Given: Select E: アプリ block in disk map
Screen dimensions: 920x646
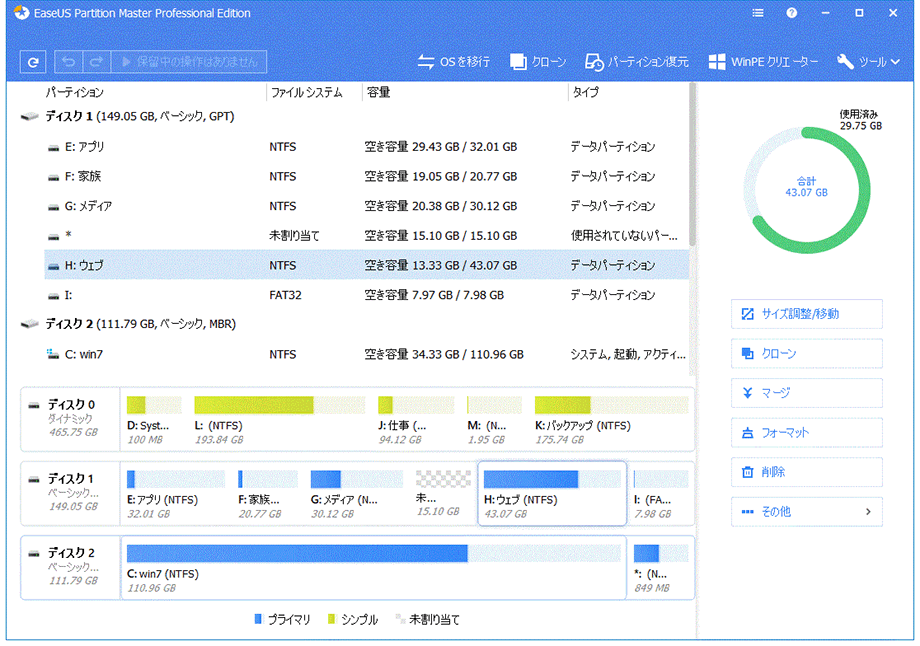Looking at the screenshot, I should (176, 495).
